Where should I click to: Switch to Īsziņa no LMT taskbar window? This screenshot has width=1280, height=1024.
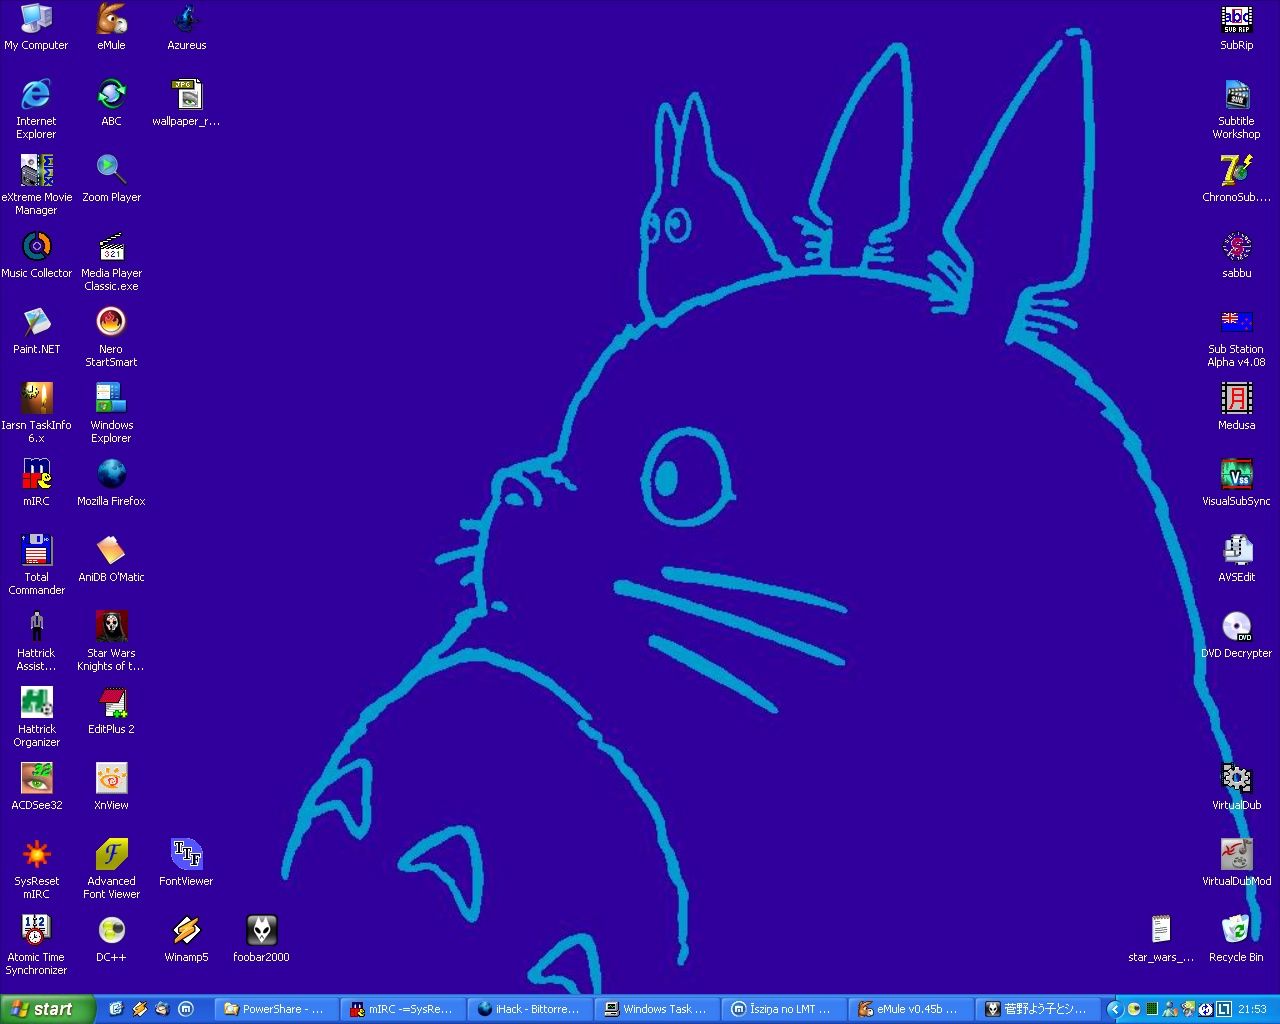[x=783, y=1009]
